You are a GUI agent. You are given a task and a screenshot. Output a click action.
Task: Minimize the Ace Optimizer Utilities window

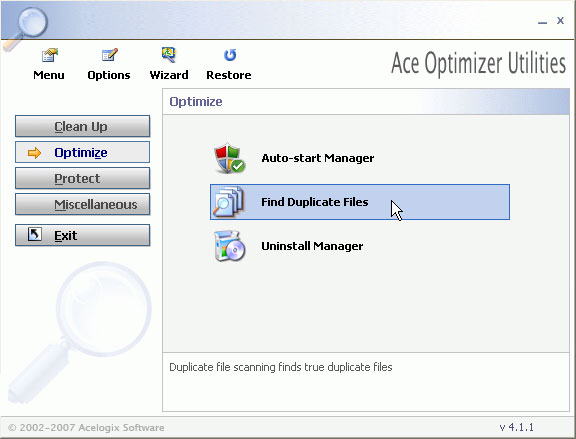pyautogui.click(x=542, y=22)
